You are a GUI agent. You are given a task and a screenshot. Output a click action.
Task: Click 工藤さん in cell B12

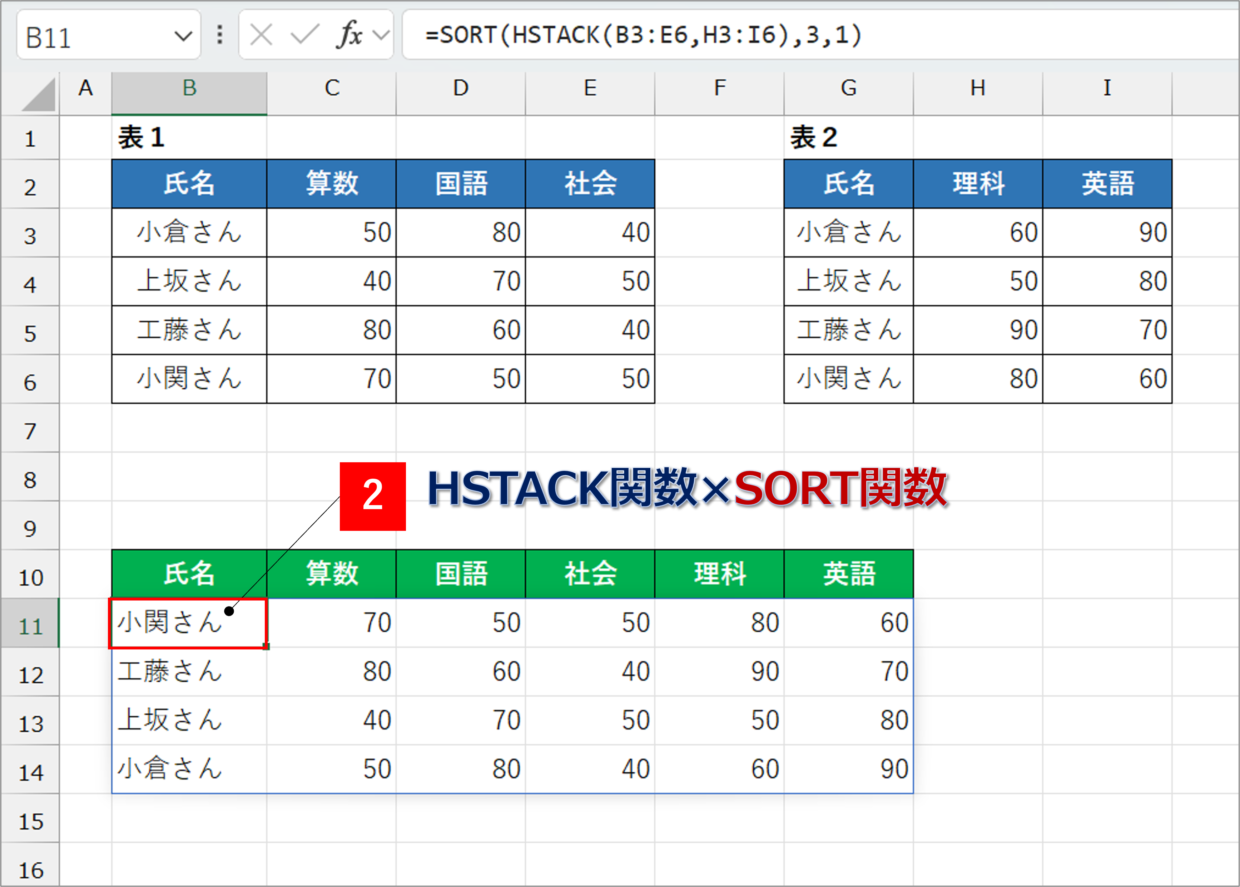[x=189, y=672]
